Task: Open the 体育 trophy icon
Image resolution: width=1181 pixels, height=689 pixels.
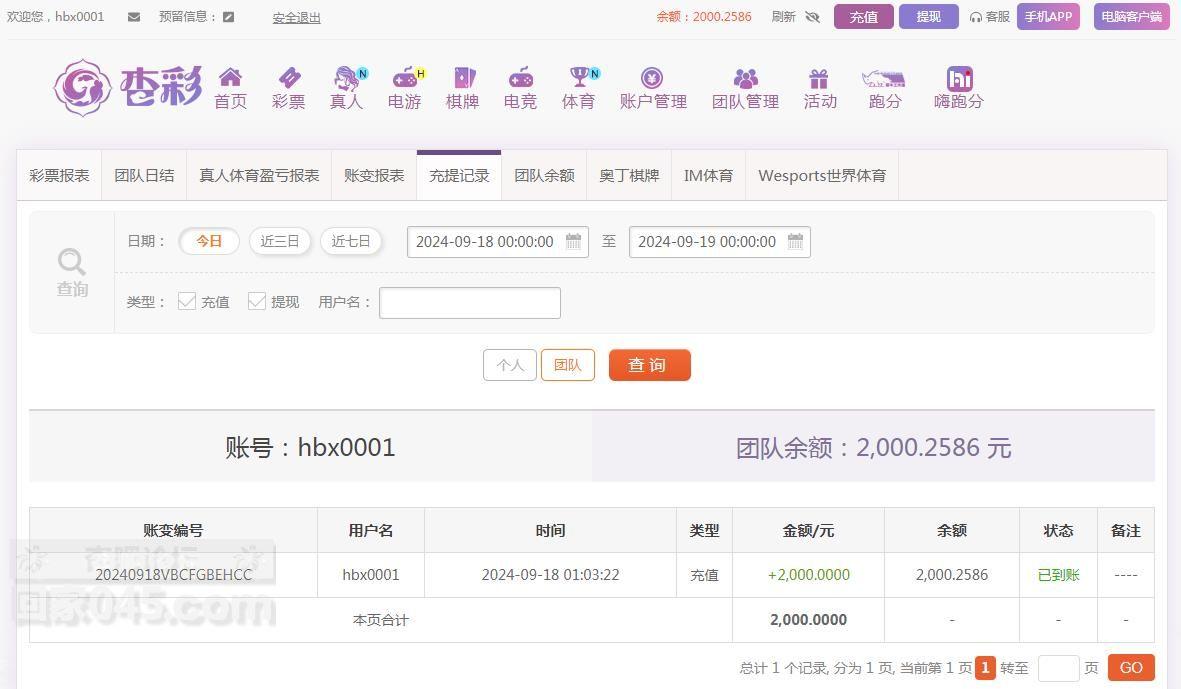Action: click(579, 77)
